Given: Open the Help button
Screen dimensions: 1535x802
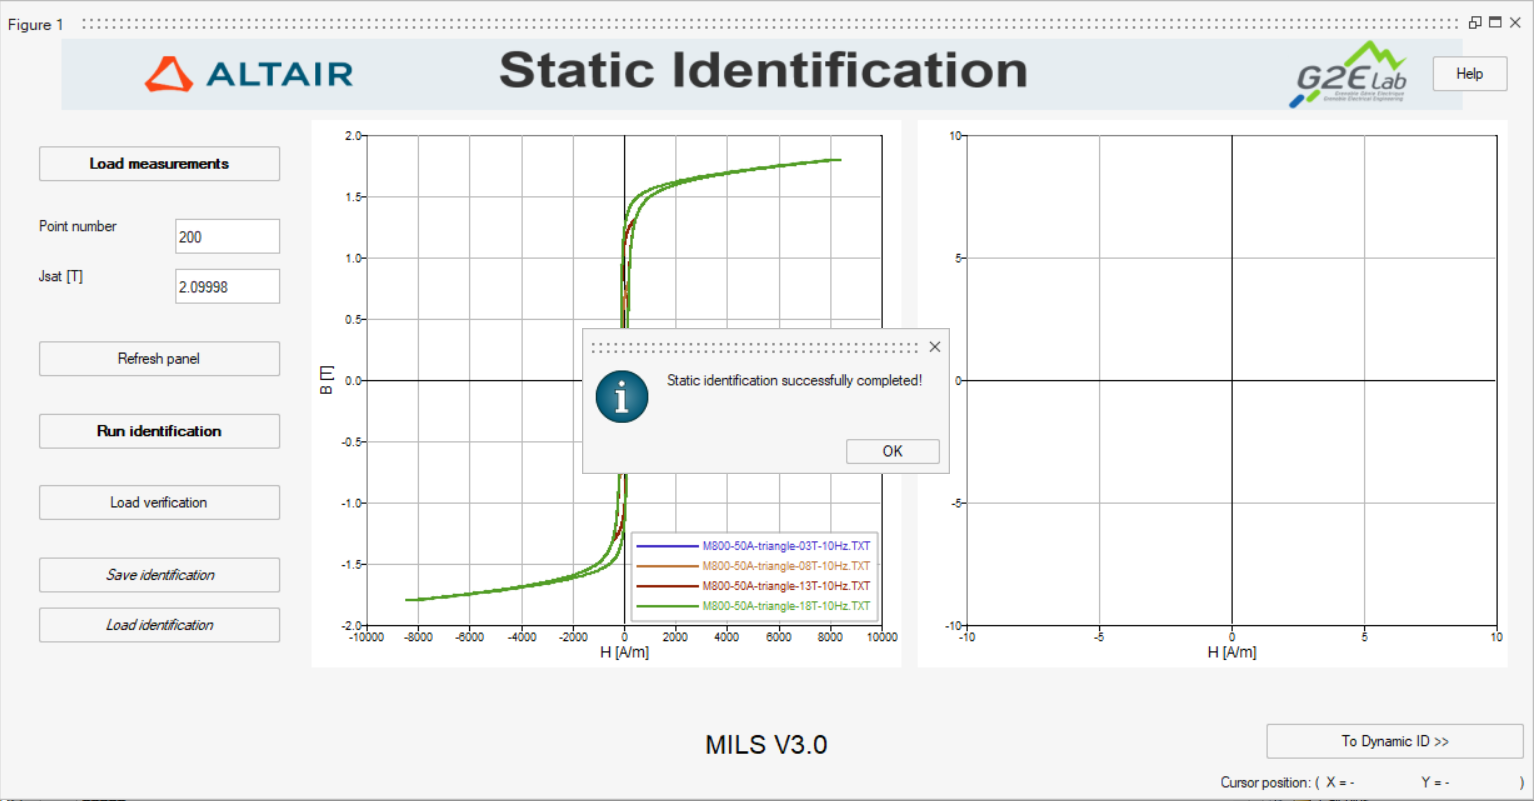Looking at the screenshot, I should tap(1469, 74).
